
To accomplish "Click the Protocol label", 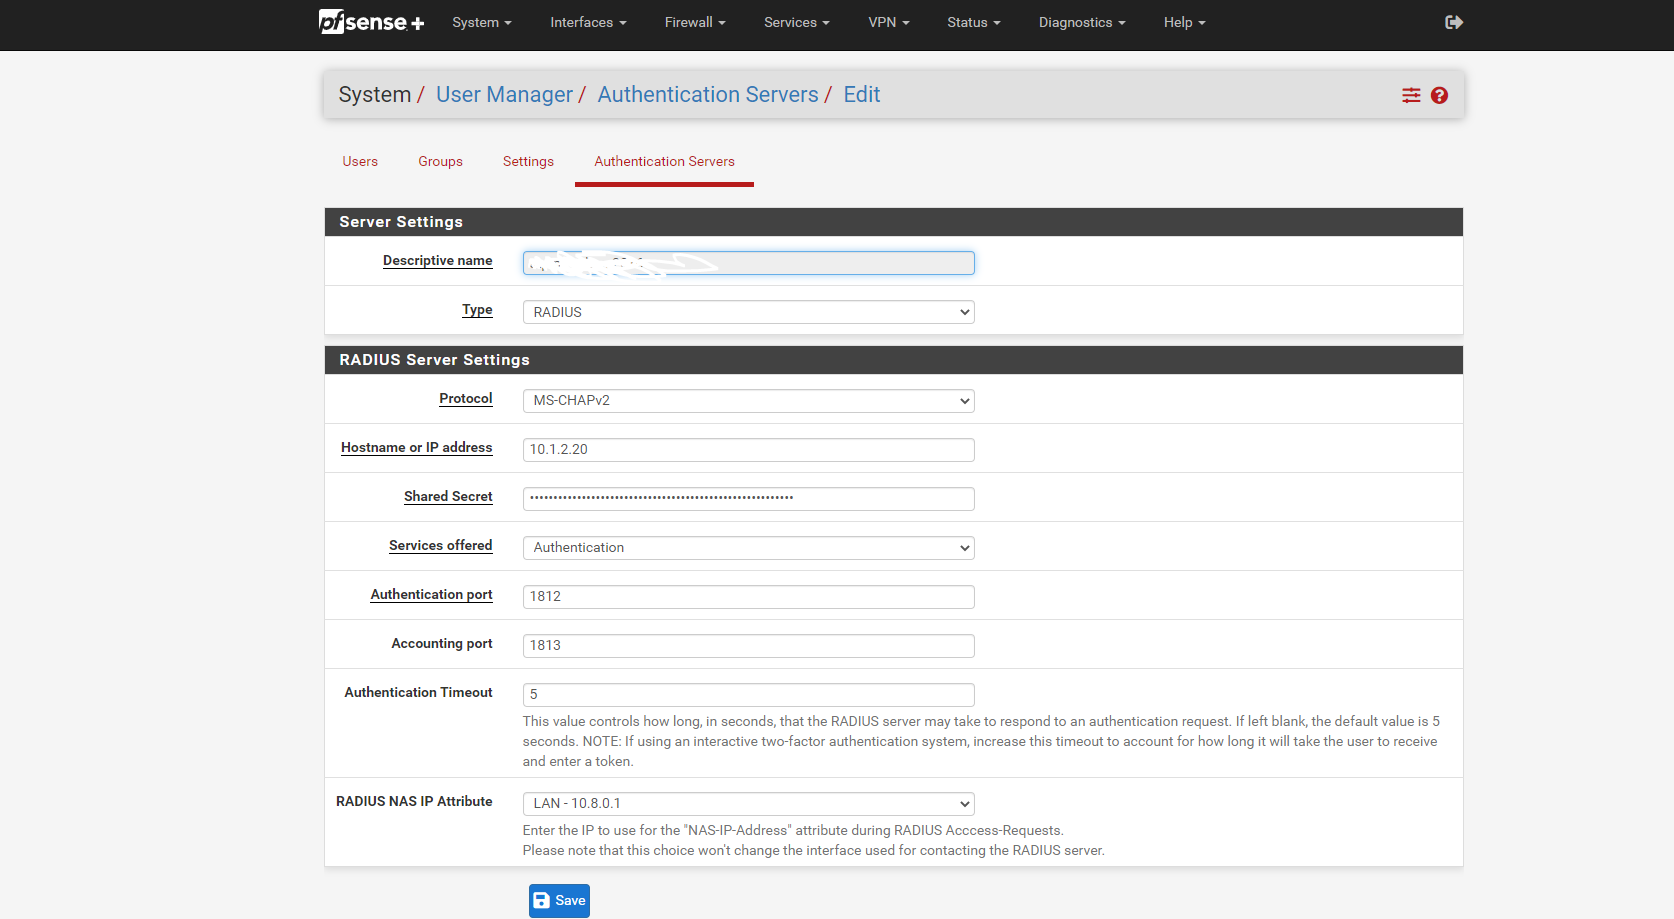I will (465, 398).
